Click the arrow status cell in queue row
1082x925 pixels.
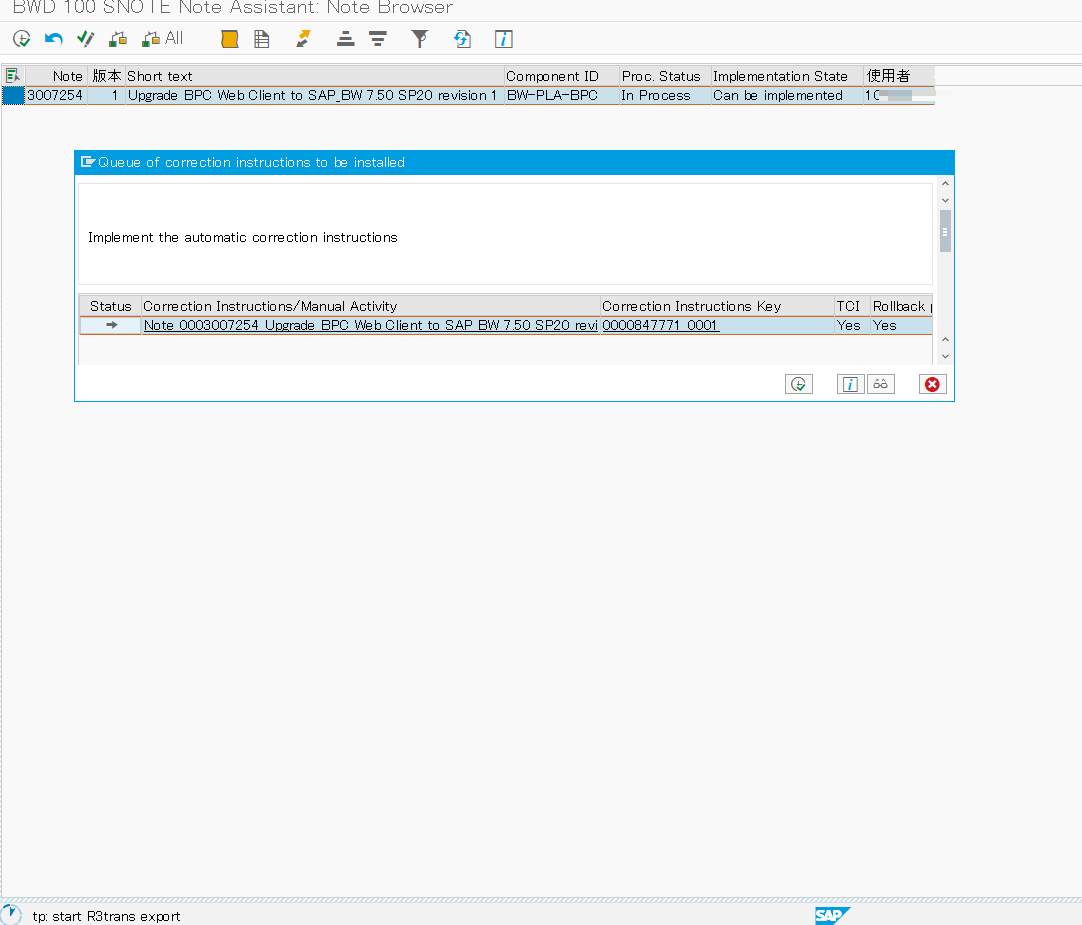[111, 325]
